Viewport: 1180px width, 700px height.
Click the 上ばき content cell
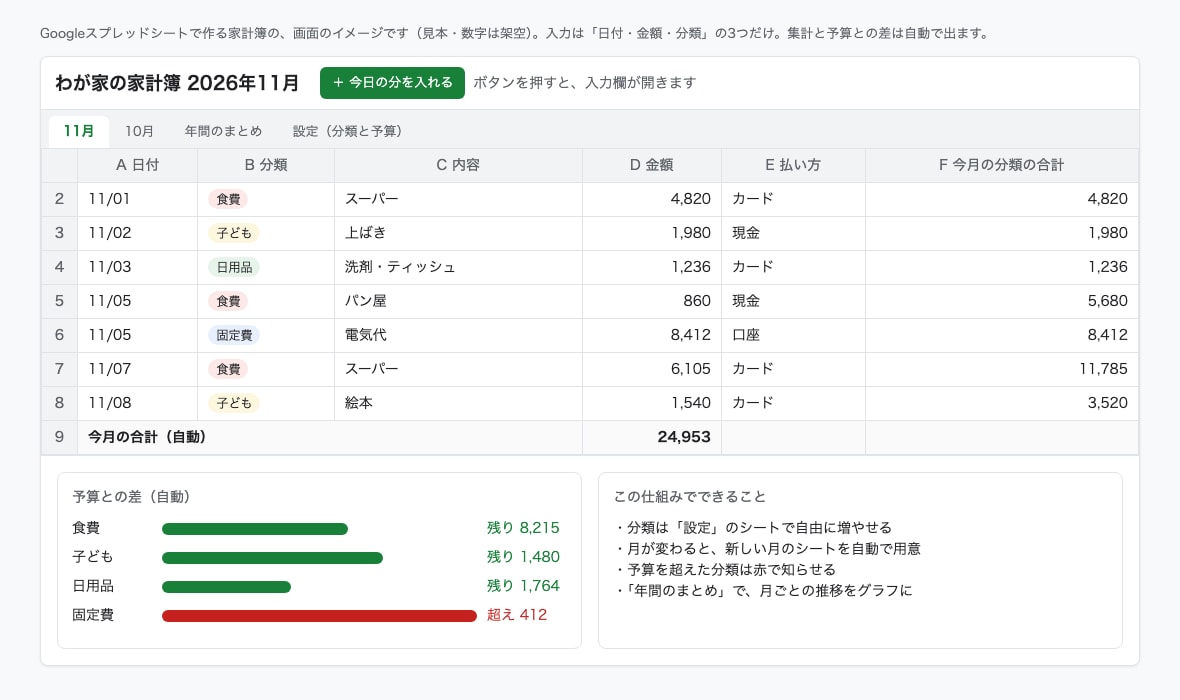pos(458,233)
